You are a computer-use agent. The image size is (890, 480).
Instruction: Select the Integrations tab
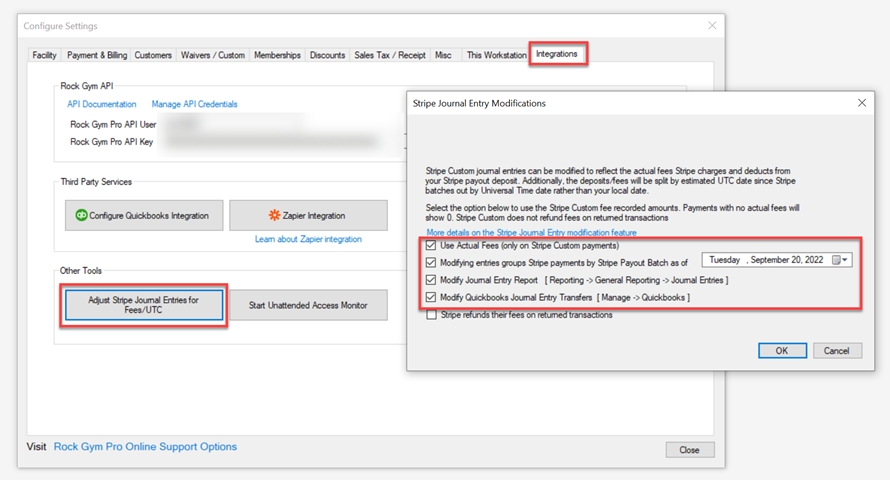pyautogui.click(x=557, y=54)
